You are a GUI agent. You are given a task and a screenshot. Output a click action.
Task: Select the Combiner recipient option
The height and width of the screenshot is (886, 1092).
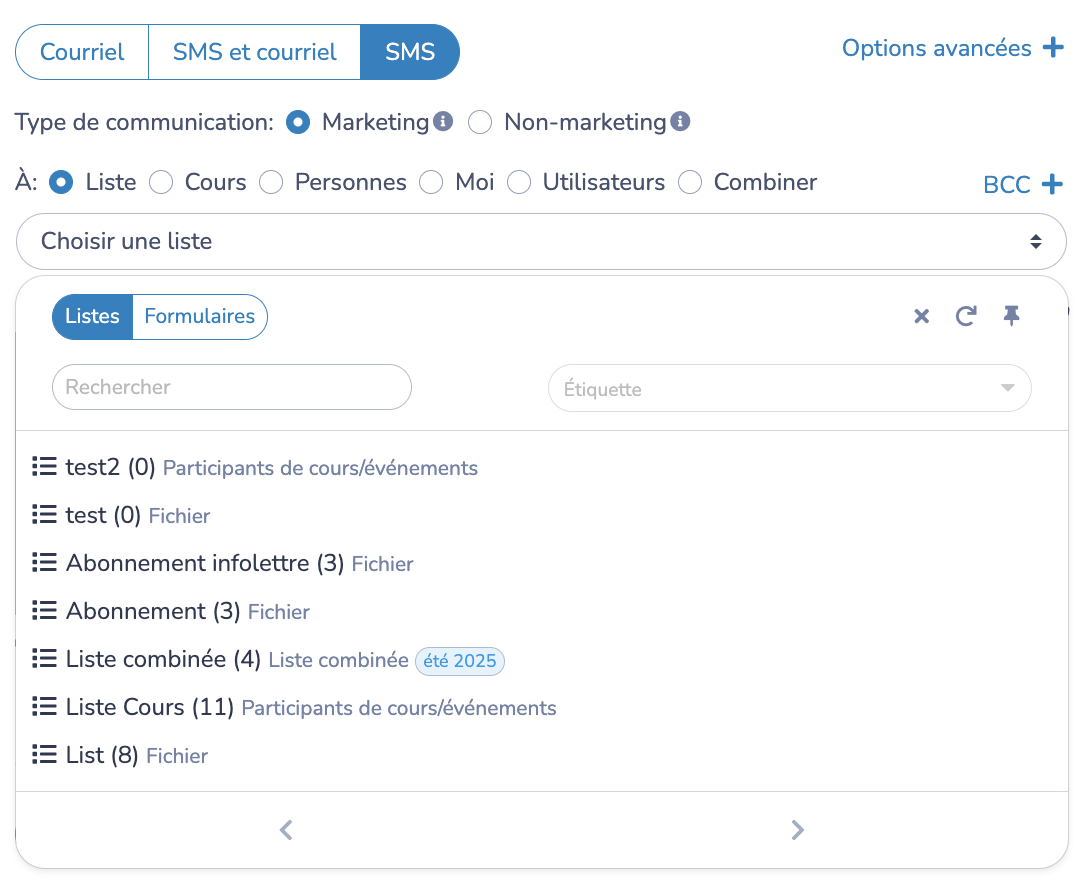[x=690, y=182]
